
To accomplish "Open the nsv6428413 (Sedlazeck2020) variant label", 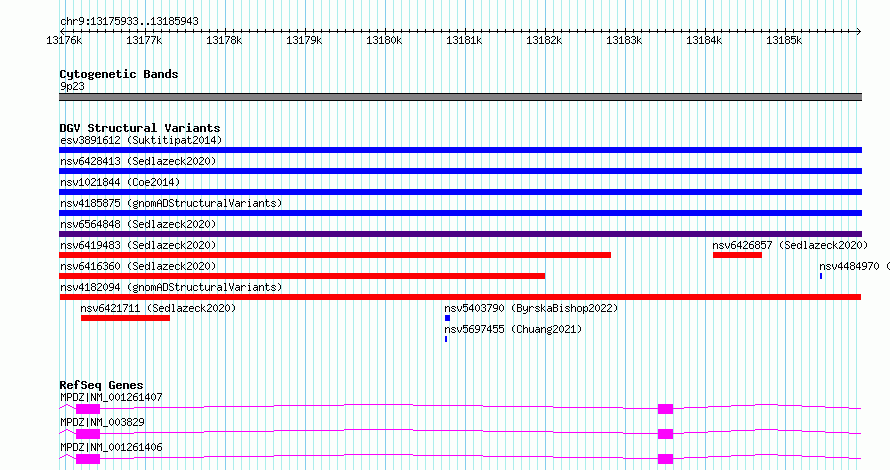I will coord(138,161).
